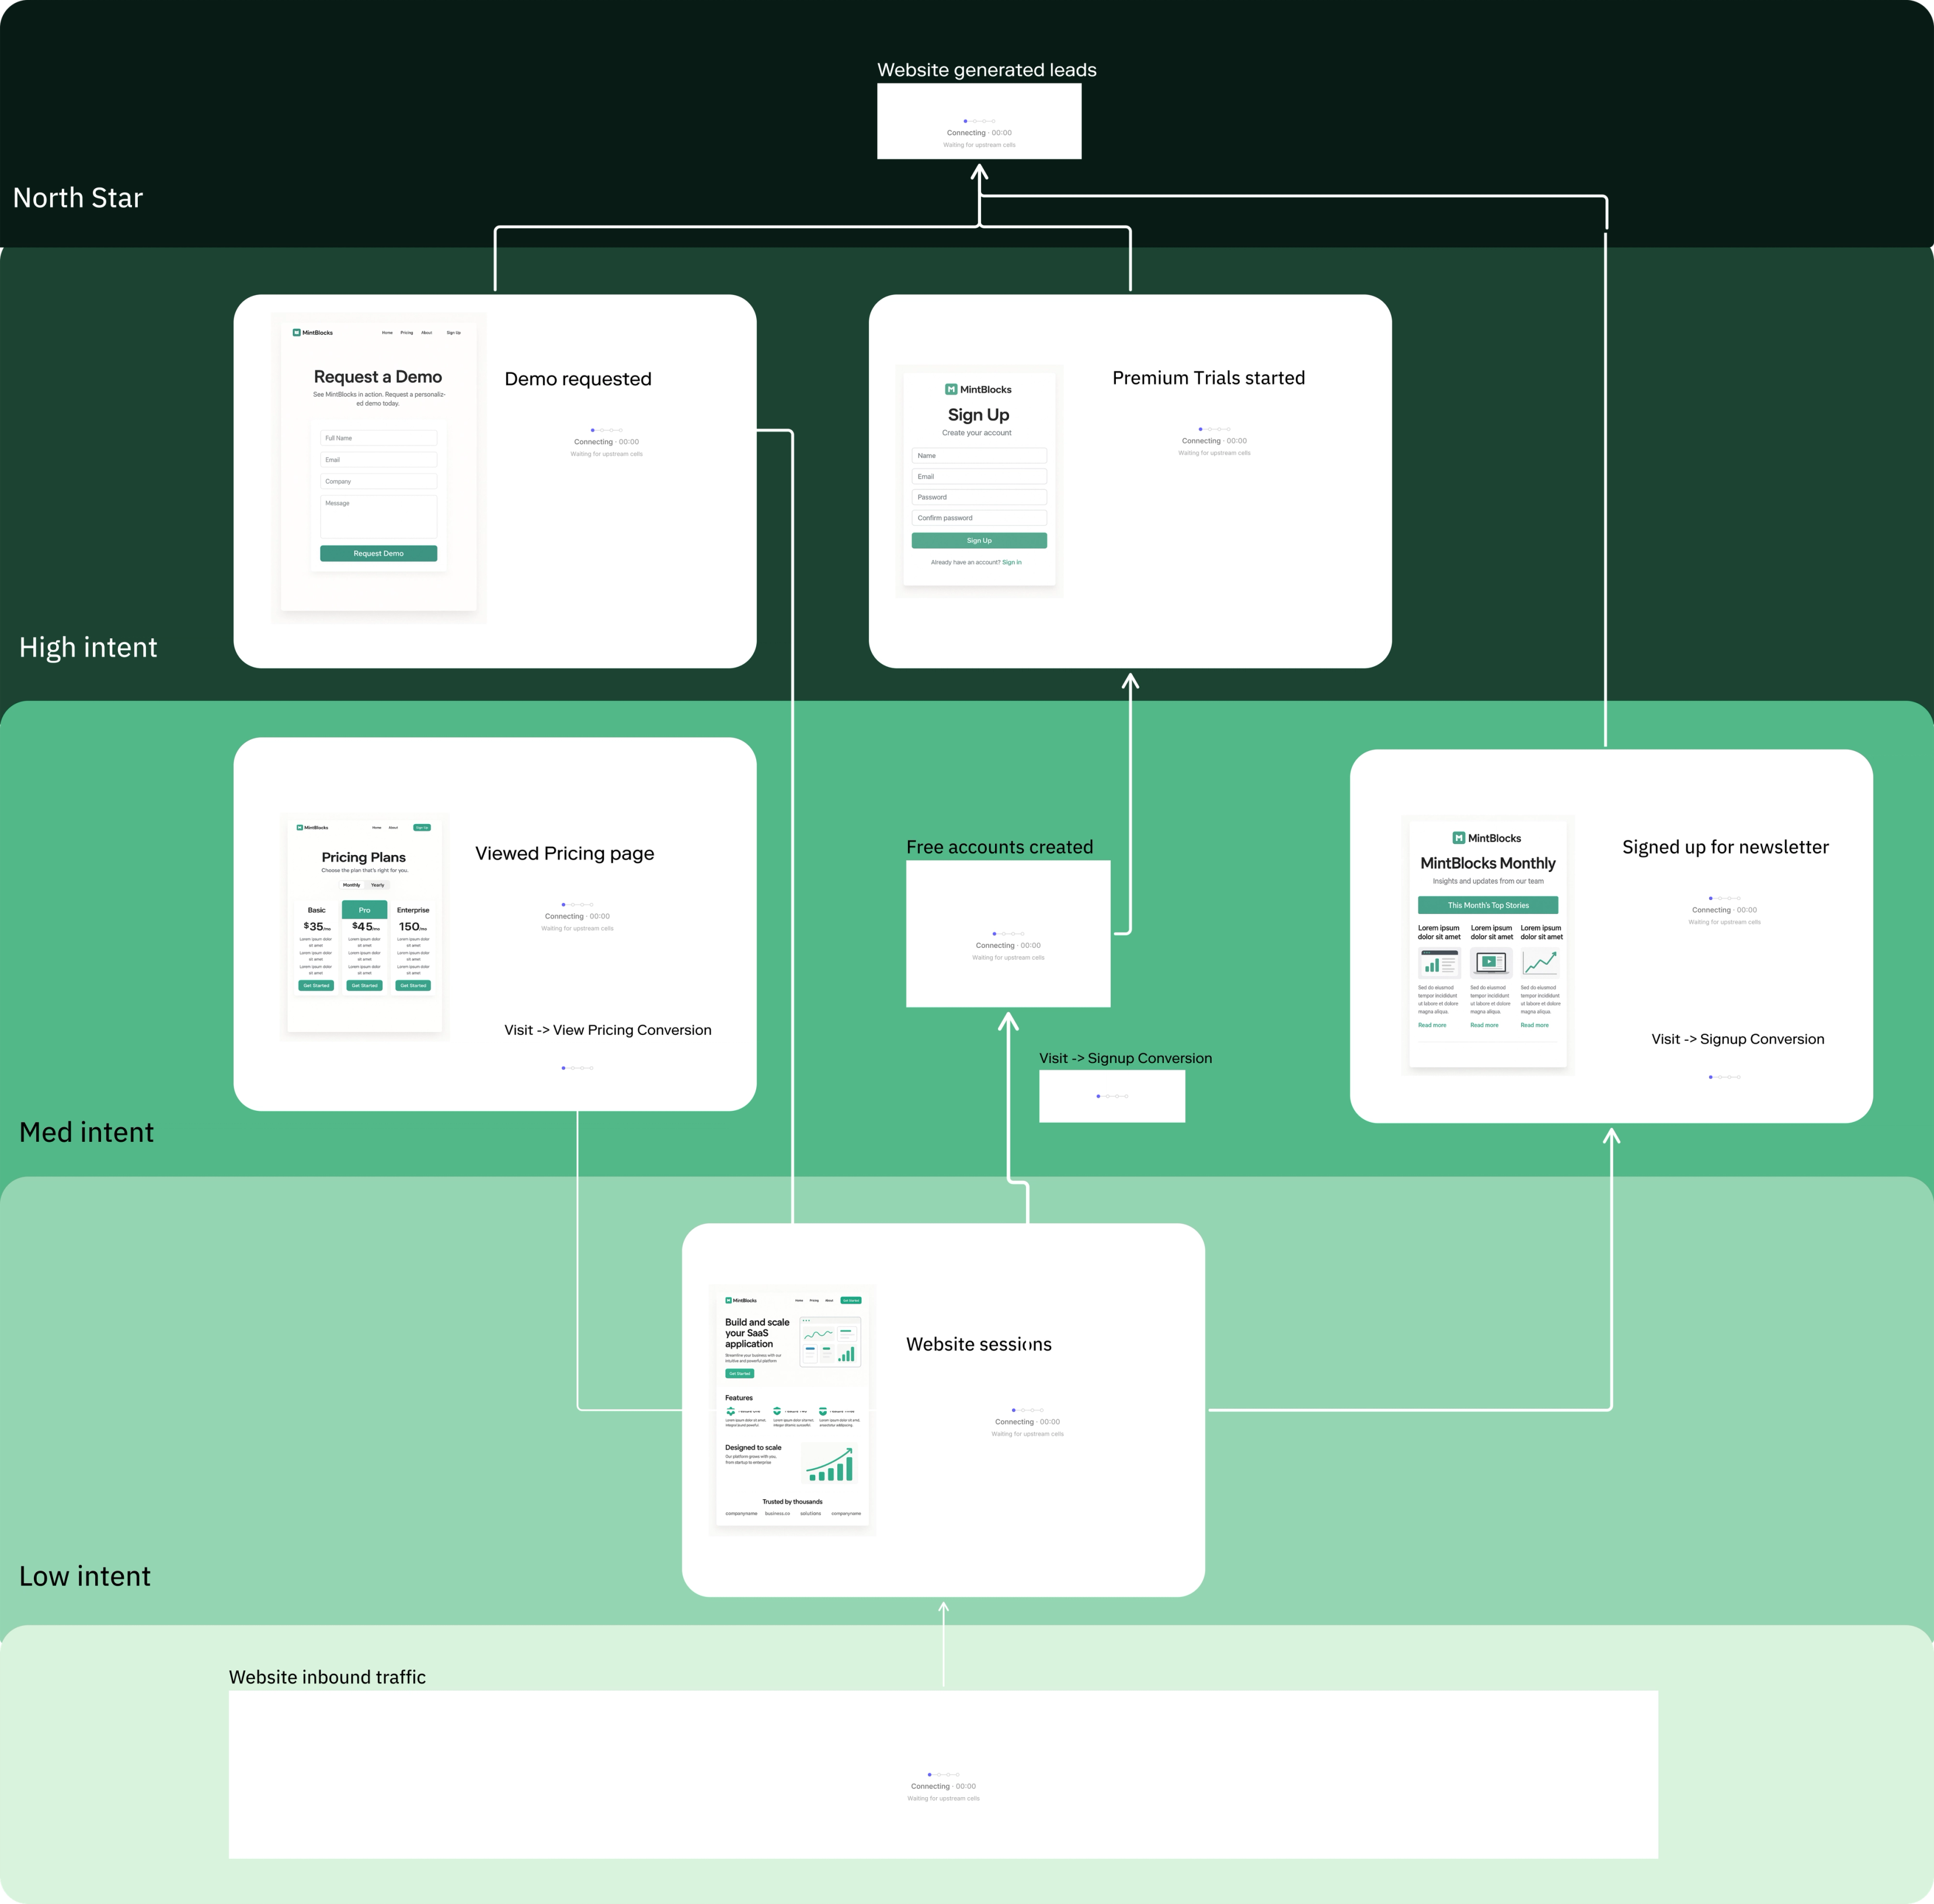
Task: Click Get Started under the Pro plan
Action: click(364, 985)
